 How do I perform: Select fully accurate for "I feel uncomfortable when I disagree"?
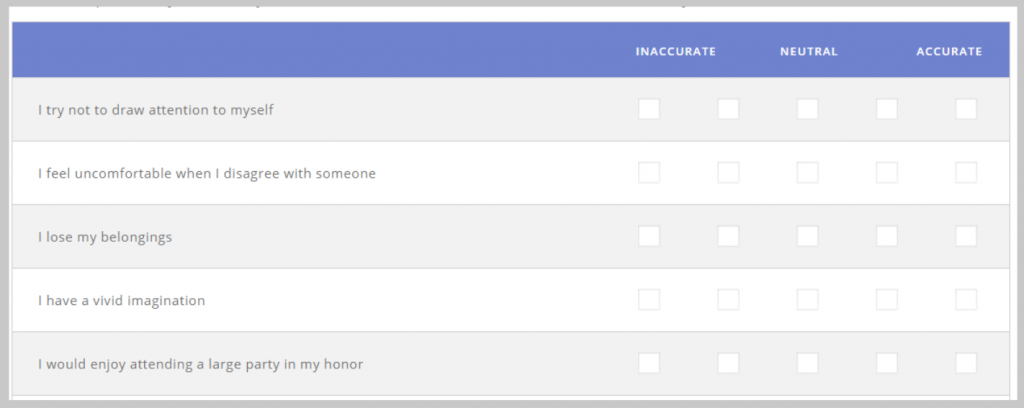(966, 172)
